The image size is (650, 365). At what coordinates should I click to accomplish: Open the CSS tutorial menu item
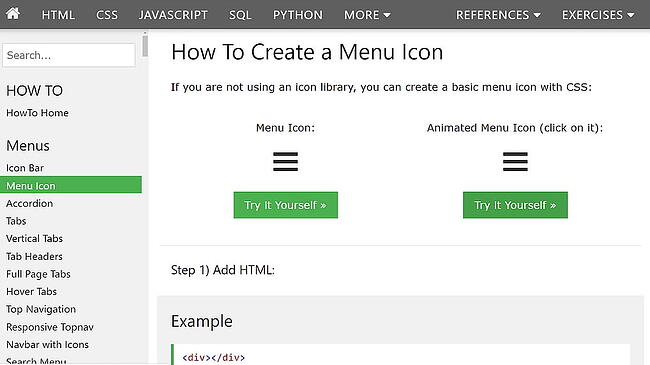(107, 15)
